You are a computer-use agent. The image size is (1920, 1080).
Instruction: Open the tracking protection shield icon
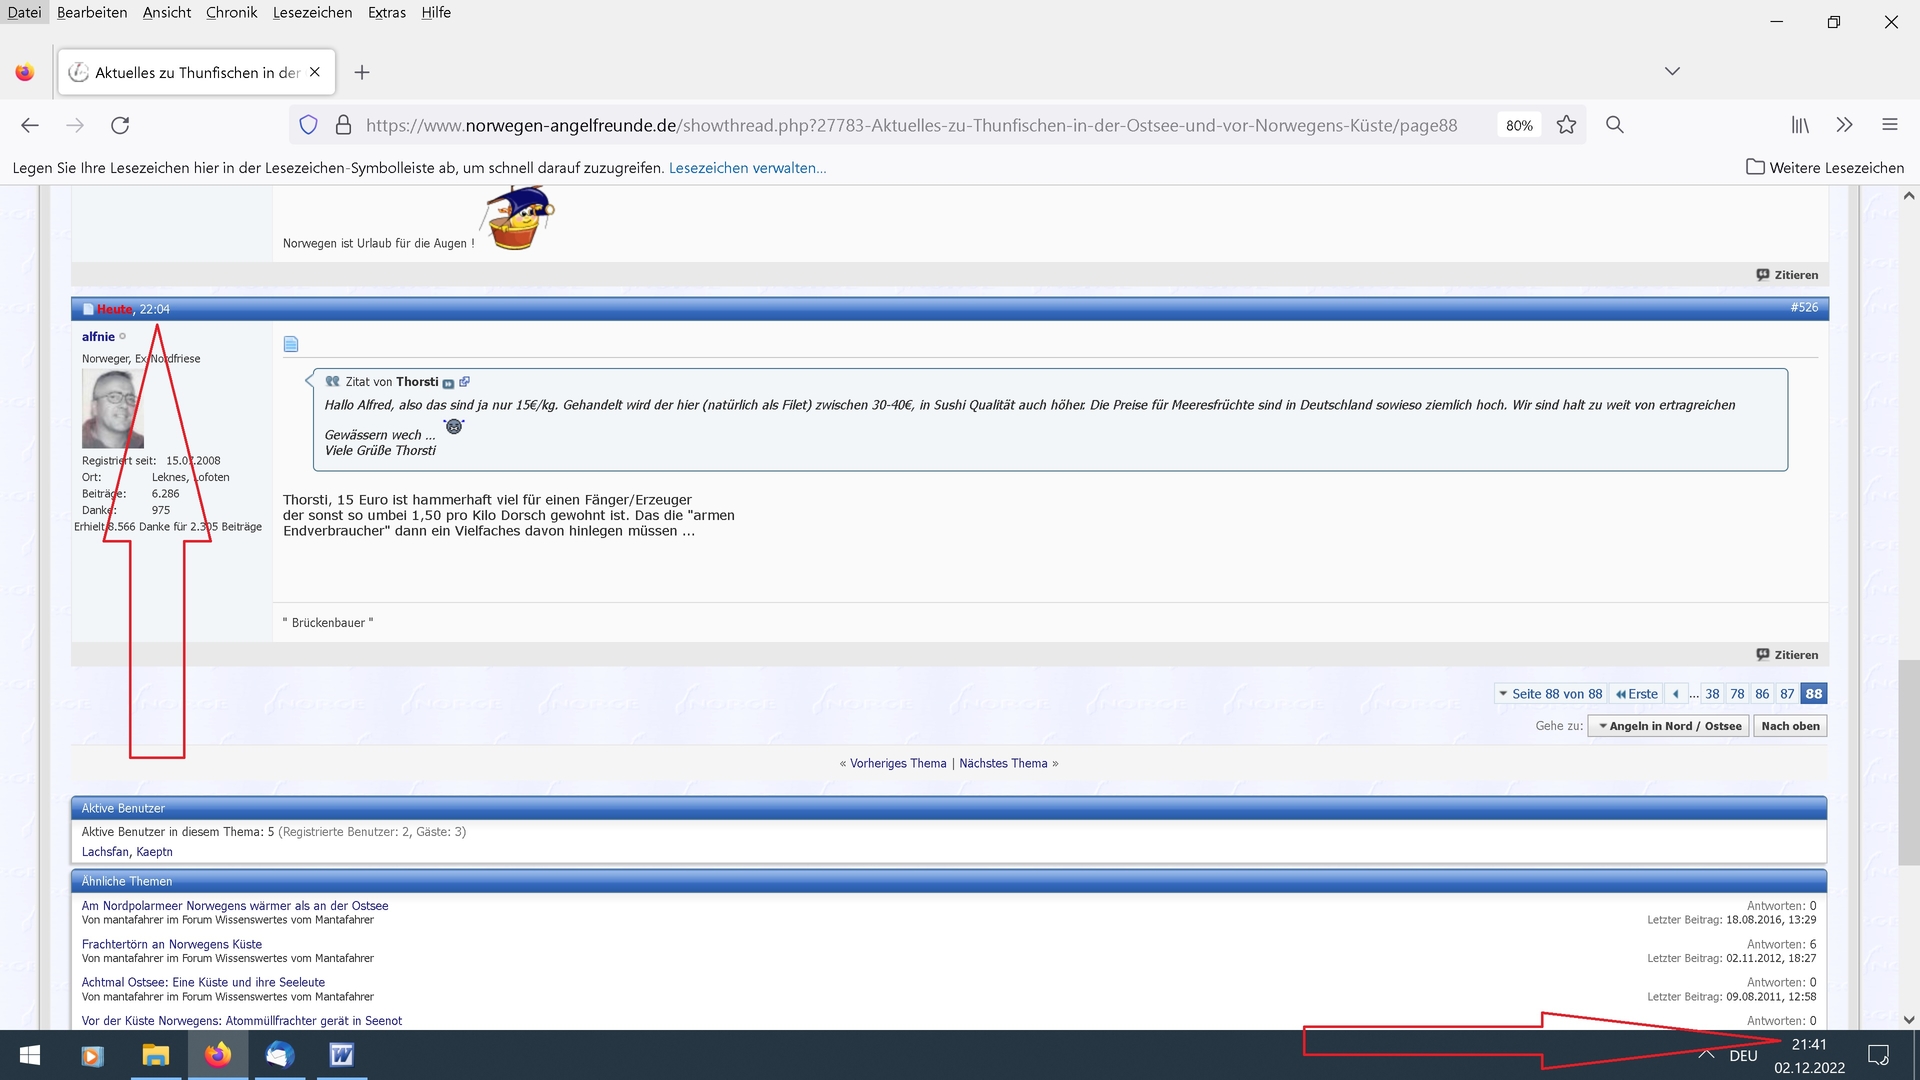(x=309, y=125)
